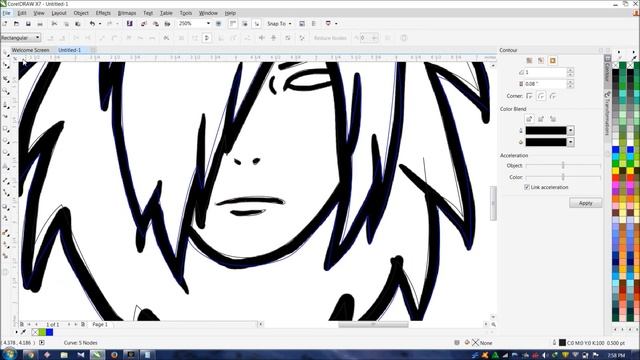Select the Page 1 tab at bottom

pyautogui.click(x=100, y=324)
